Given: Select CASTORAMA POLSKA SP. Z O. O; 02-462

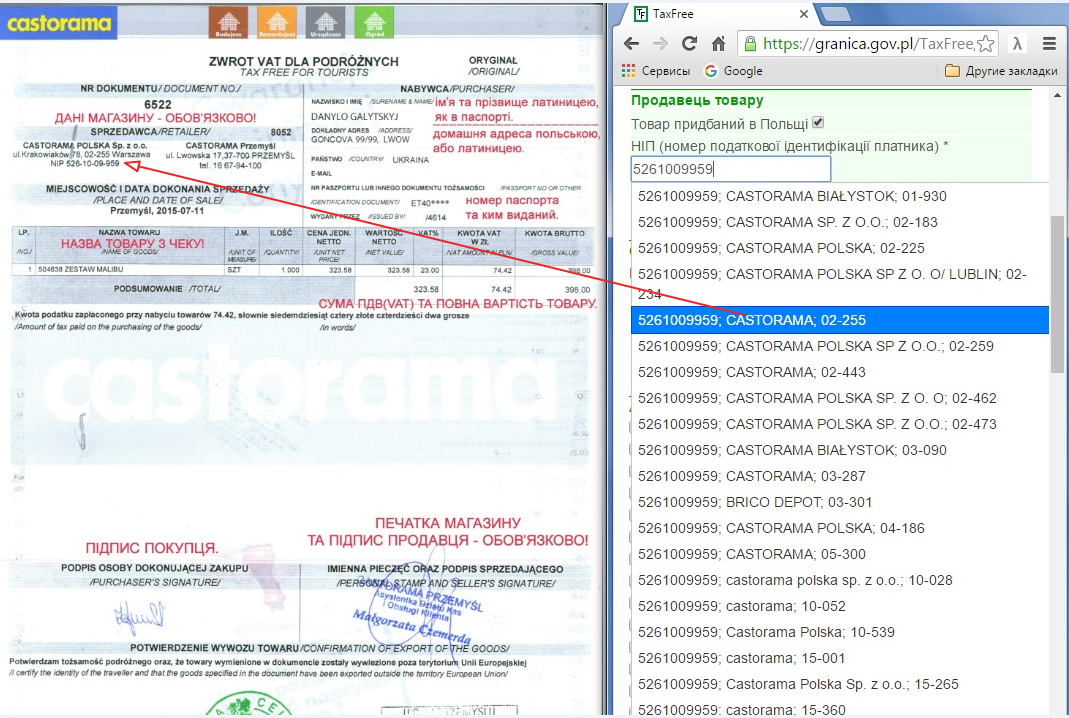Looking at the screenshot, I should coord(840,398).
